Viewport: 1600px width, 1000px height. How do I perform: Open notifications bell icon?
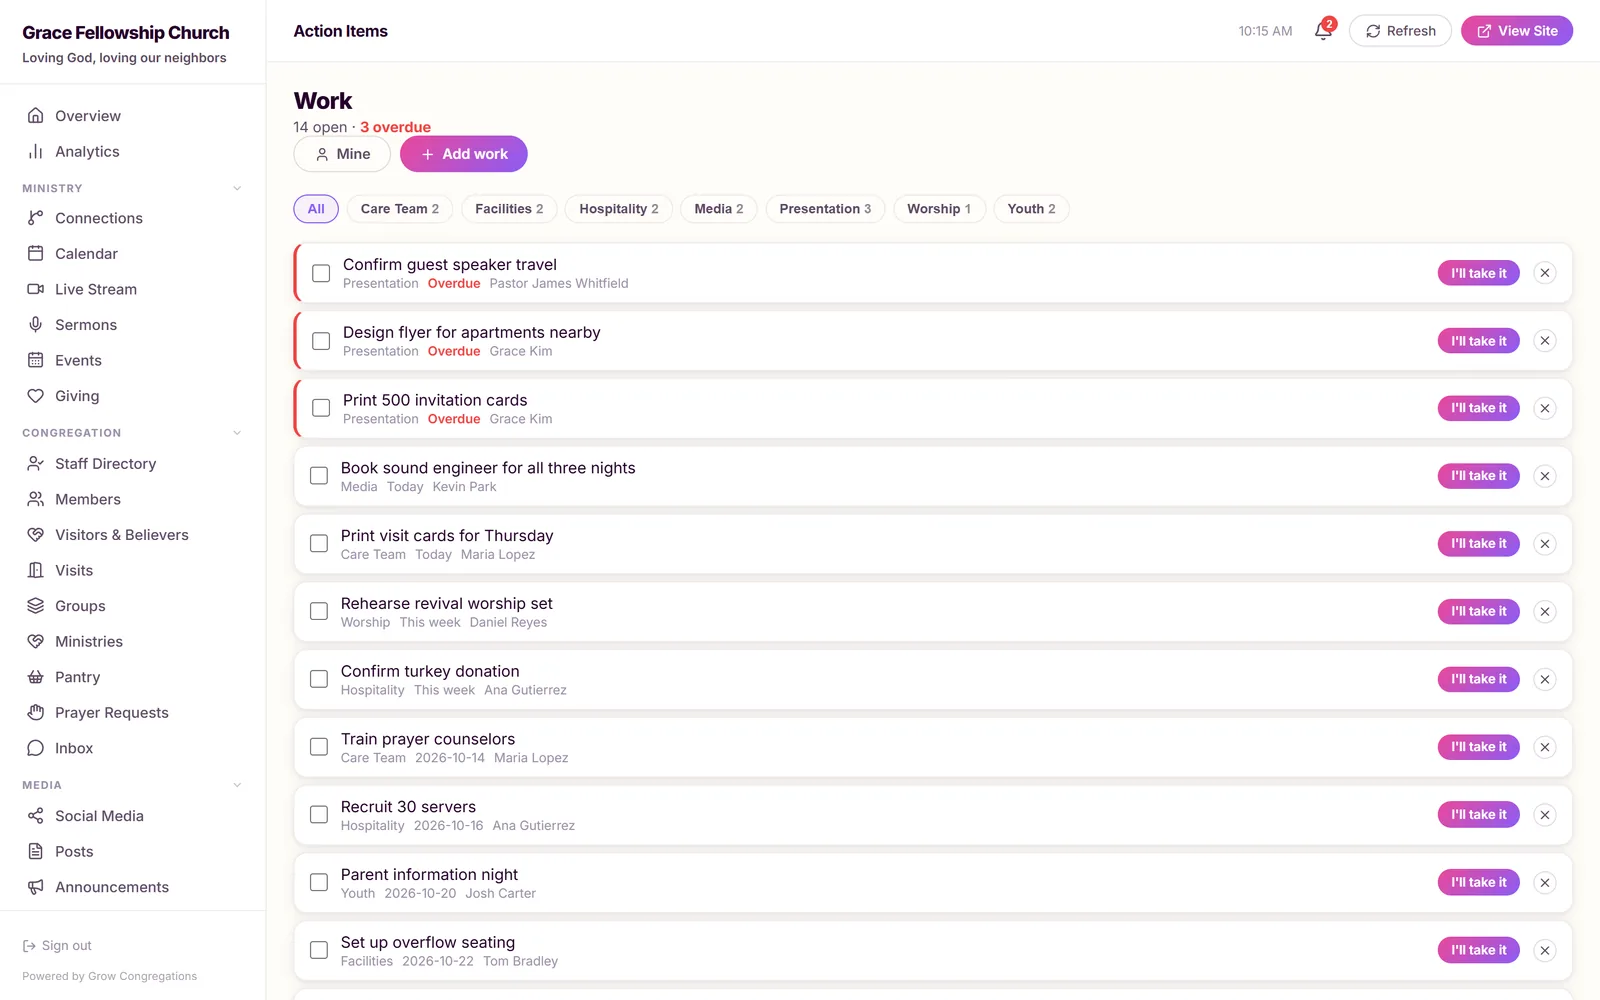1323,31
